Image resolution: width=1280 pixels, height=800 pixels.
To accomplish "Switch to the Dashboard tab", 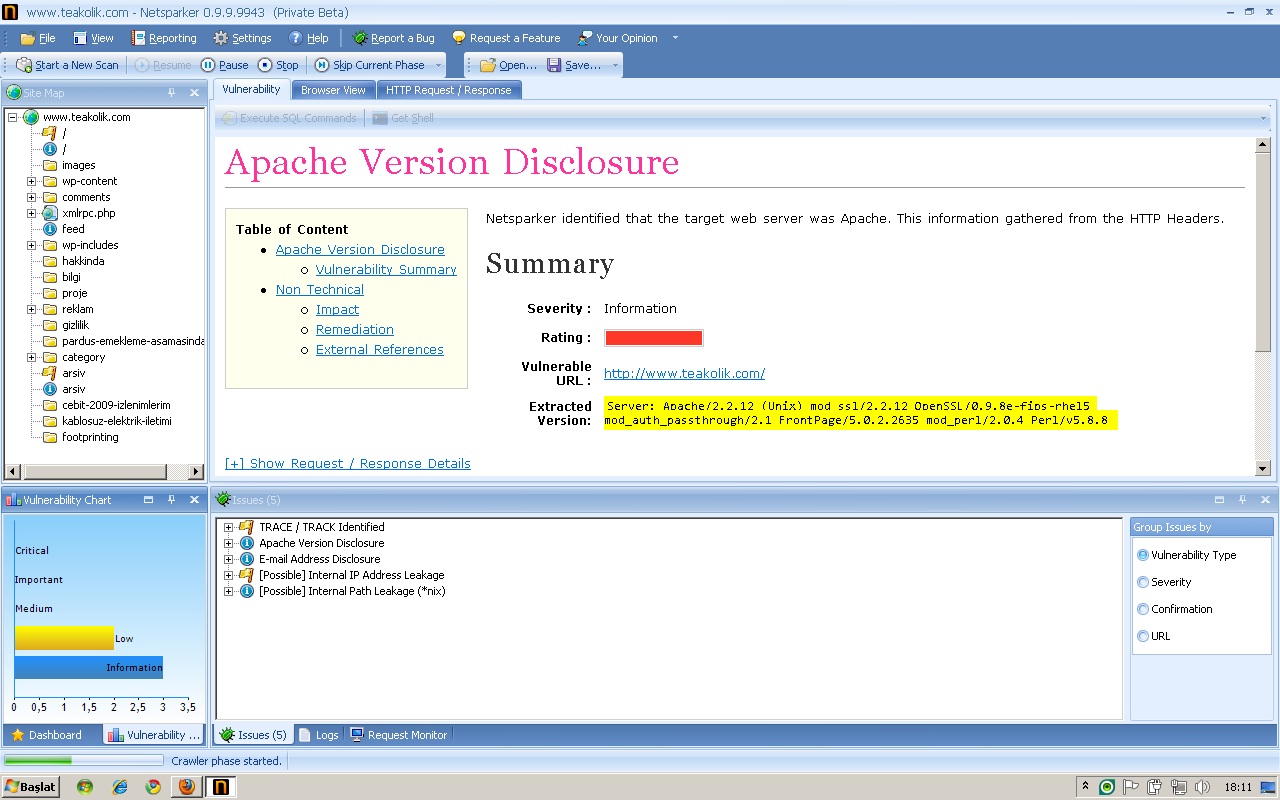I will (x=47, y=735).
